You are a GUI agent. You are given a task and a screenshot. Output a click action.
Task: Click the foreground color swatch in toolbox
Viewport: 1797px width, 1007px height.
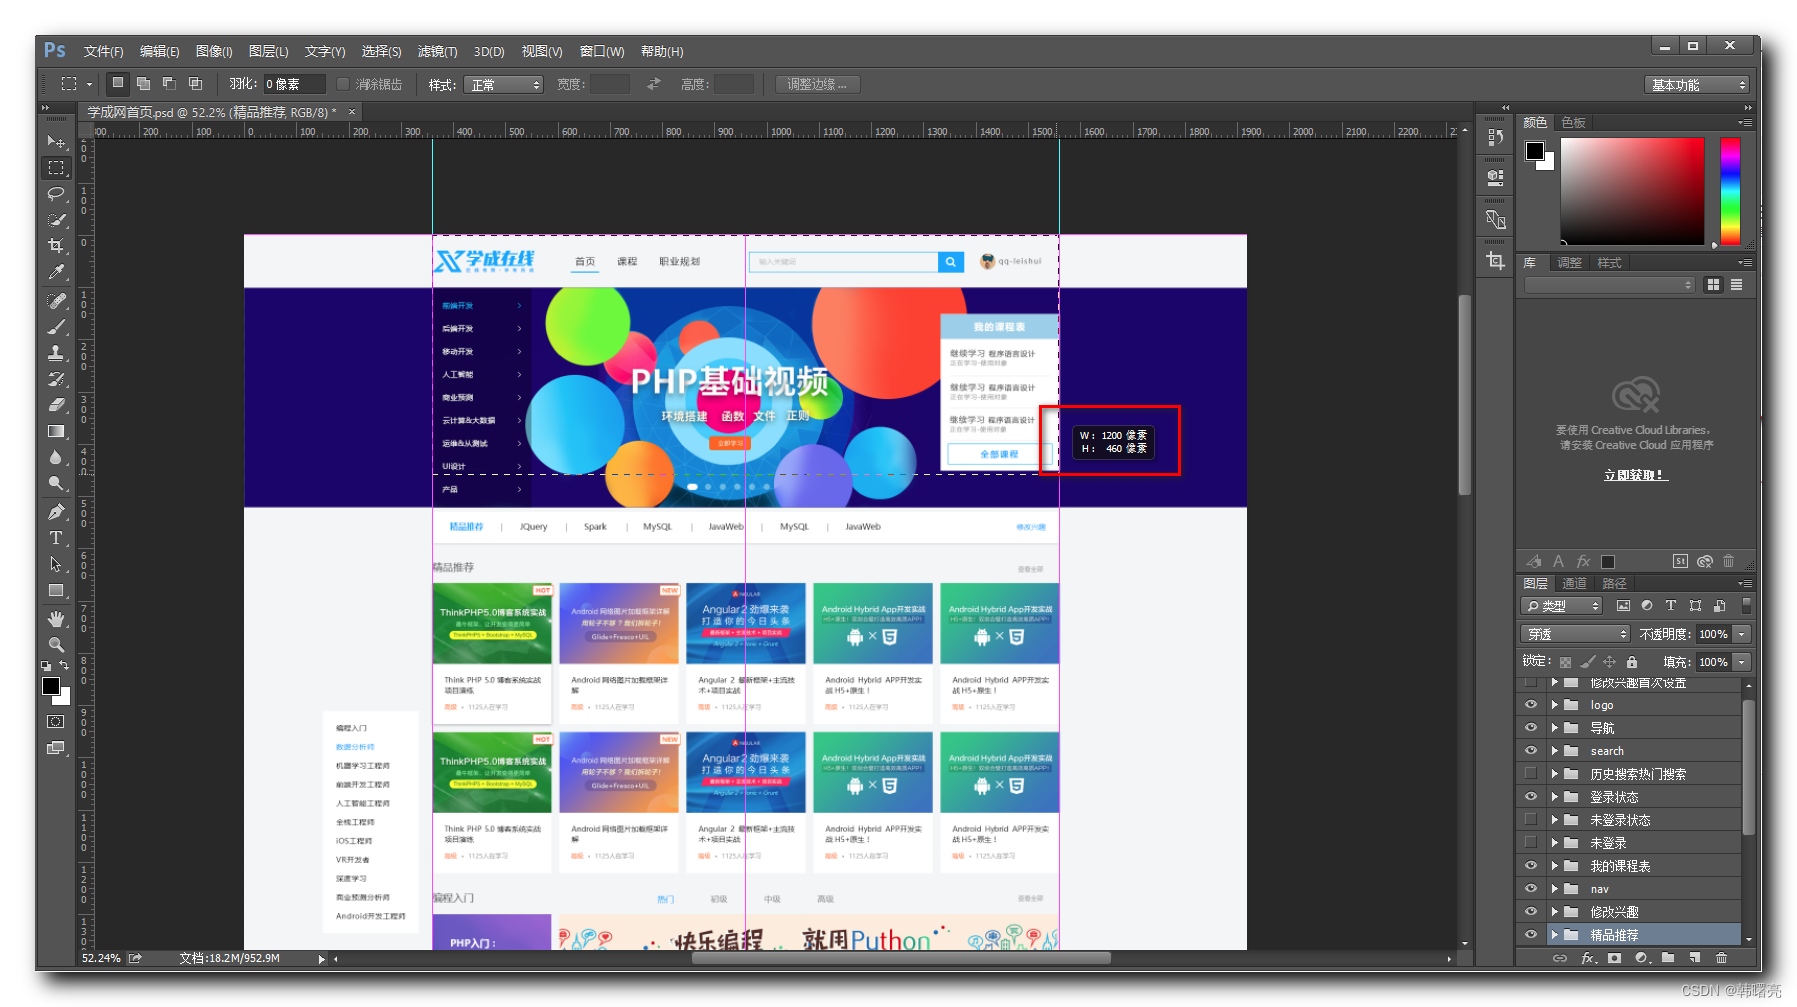51,686
